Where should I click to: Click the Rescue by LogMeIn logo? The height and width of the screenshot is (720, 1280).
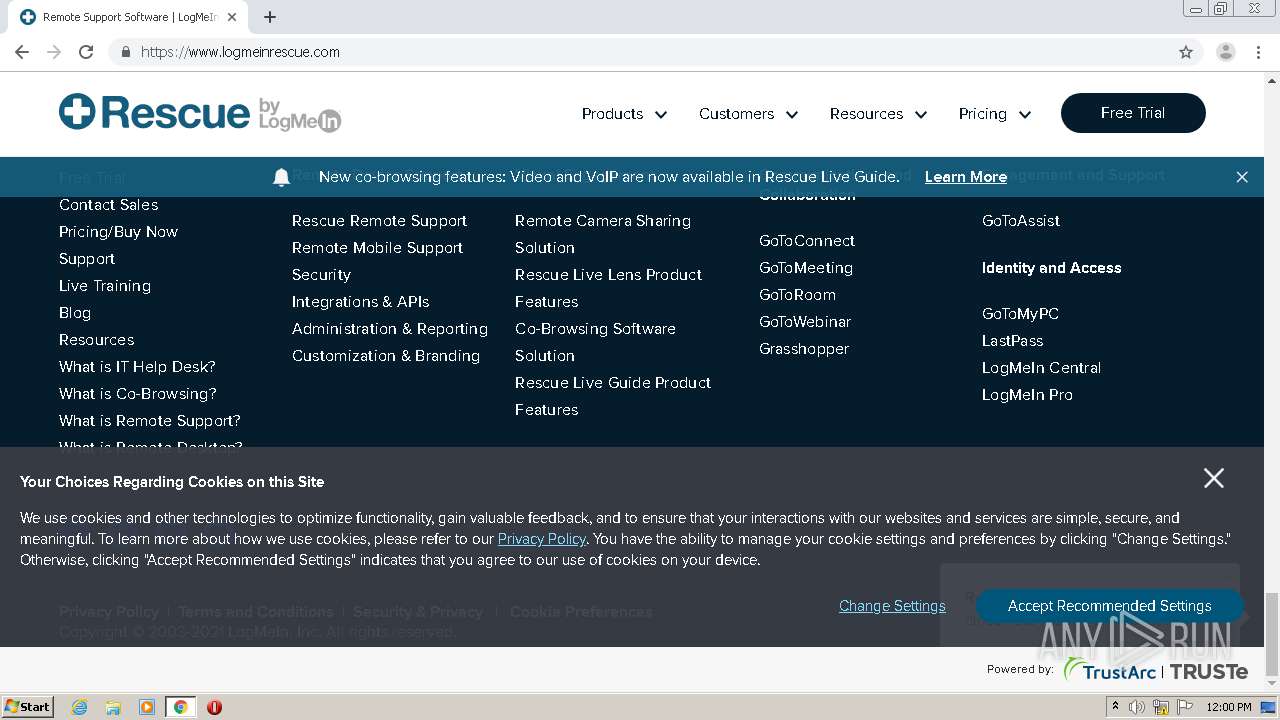click(x=200, y=113)
